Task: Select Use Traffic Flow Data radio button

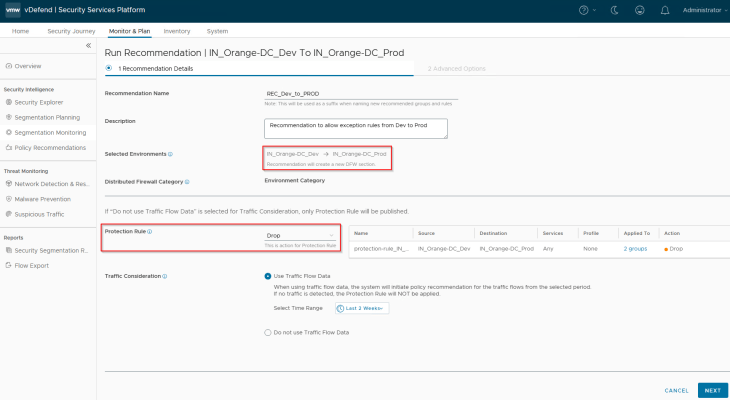Action: tap(268, 276)
